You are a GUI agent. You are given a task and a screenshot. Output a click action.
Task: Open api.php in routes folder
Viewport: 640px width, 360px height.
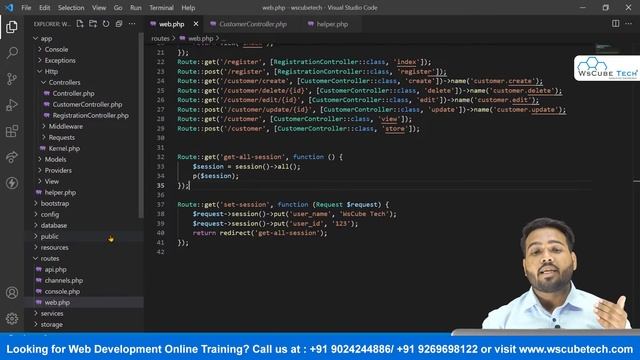(56, 270)
